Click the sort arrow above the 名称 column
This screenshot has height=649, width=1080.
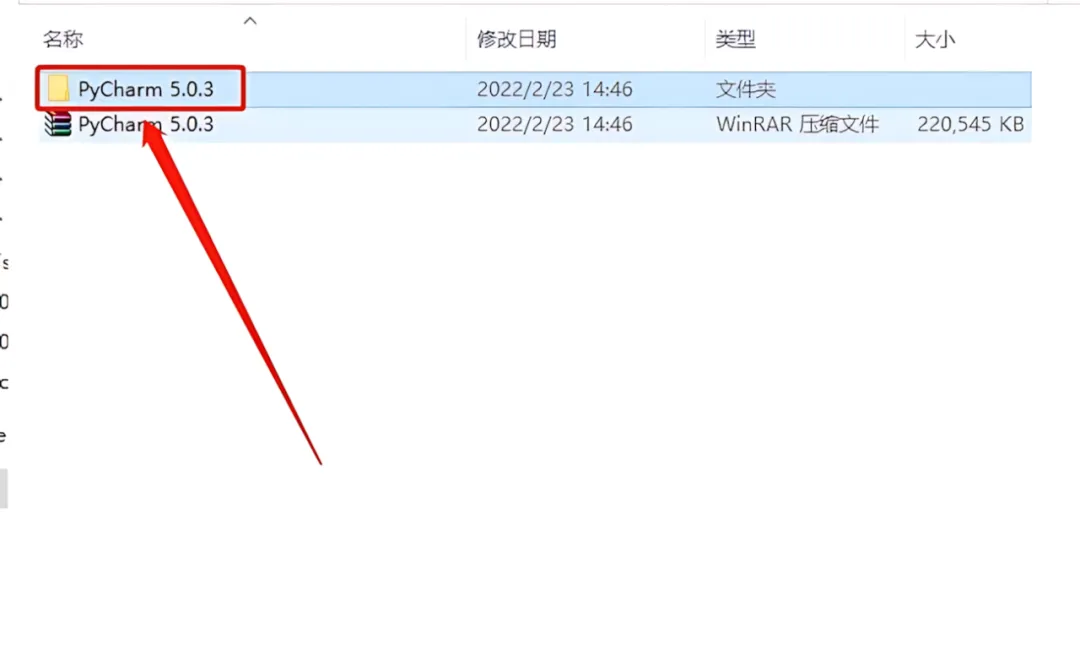click(250, 21)
